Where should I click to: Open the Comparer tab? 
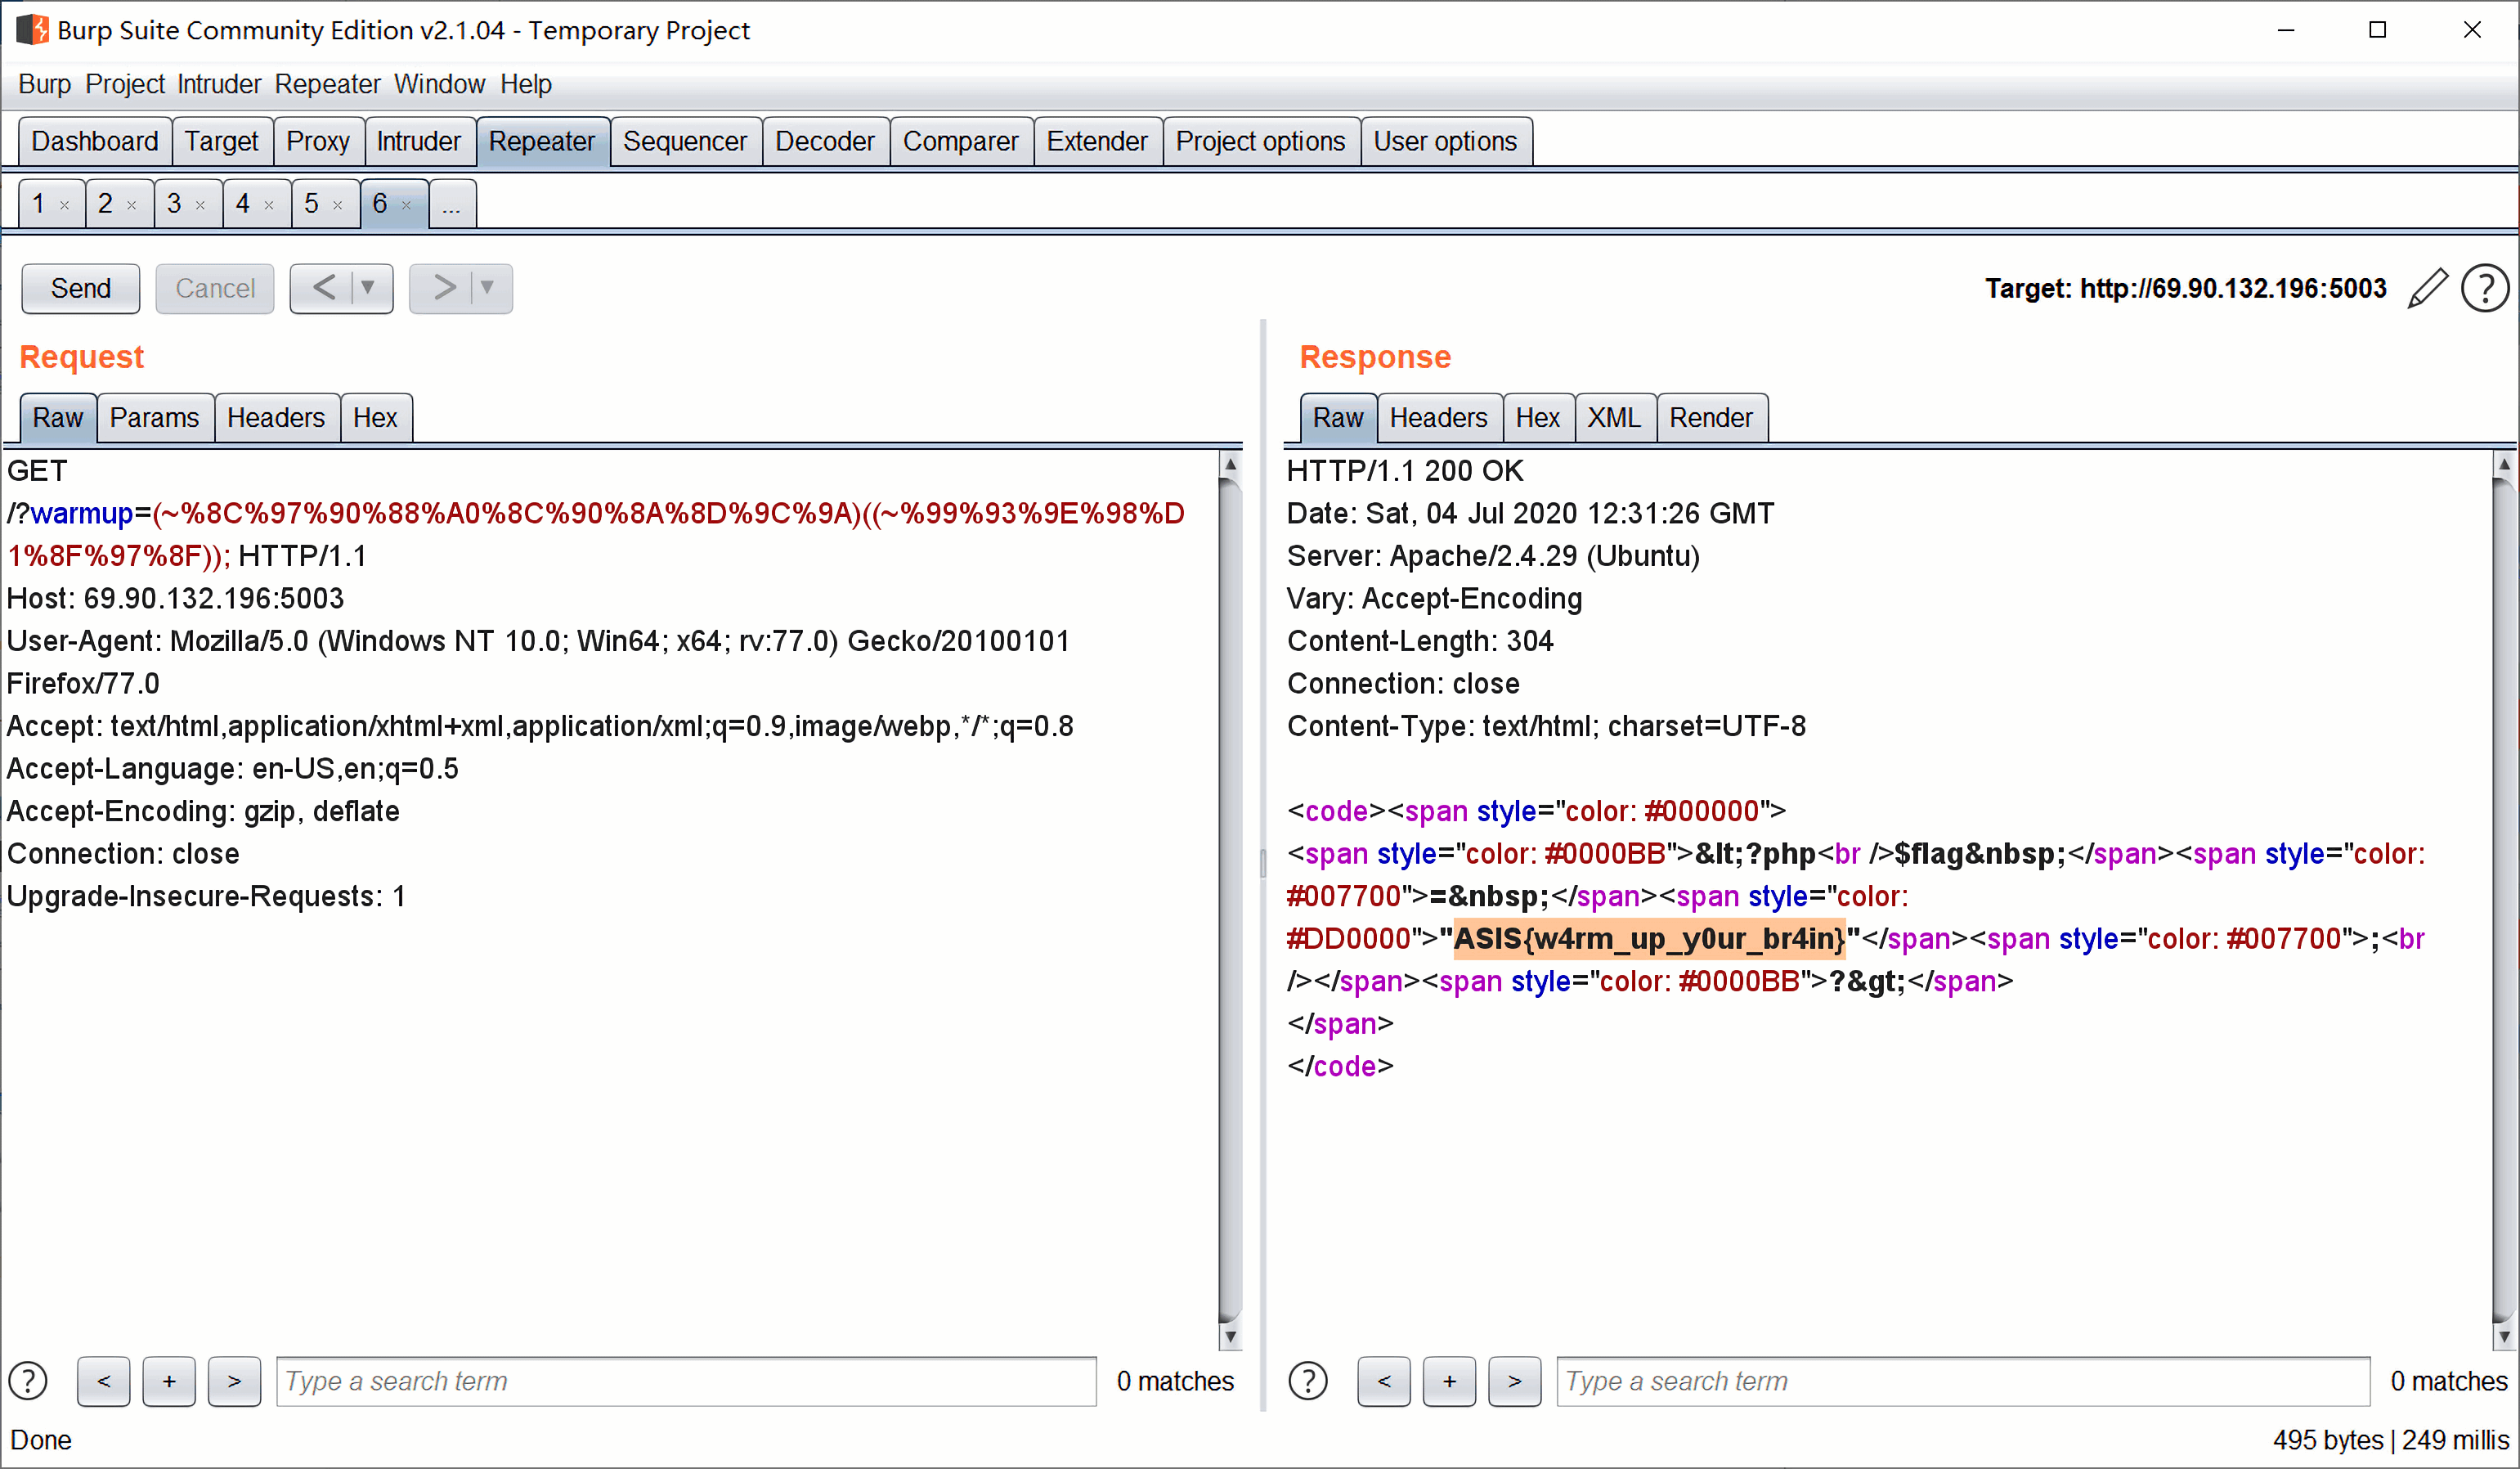coord(961,141)
